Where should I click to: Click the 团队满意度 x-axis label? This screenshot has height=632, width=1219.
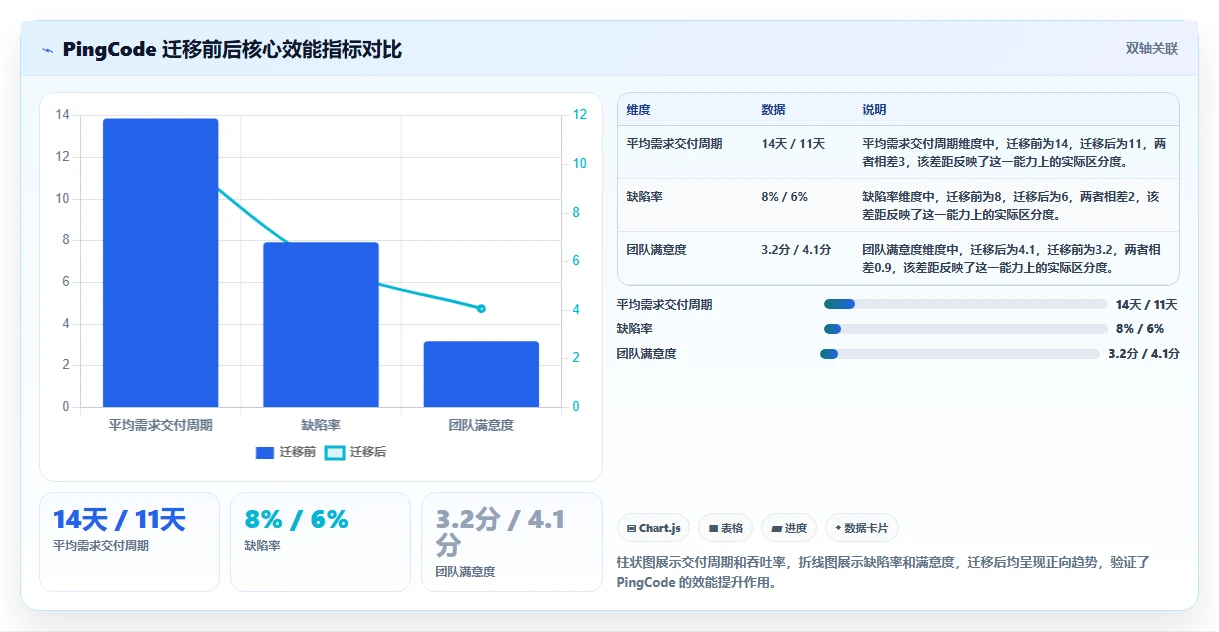pos(481,425)
